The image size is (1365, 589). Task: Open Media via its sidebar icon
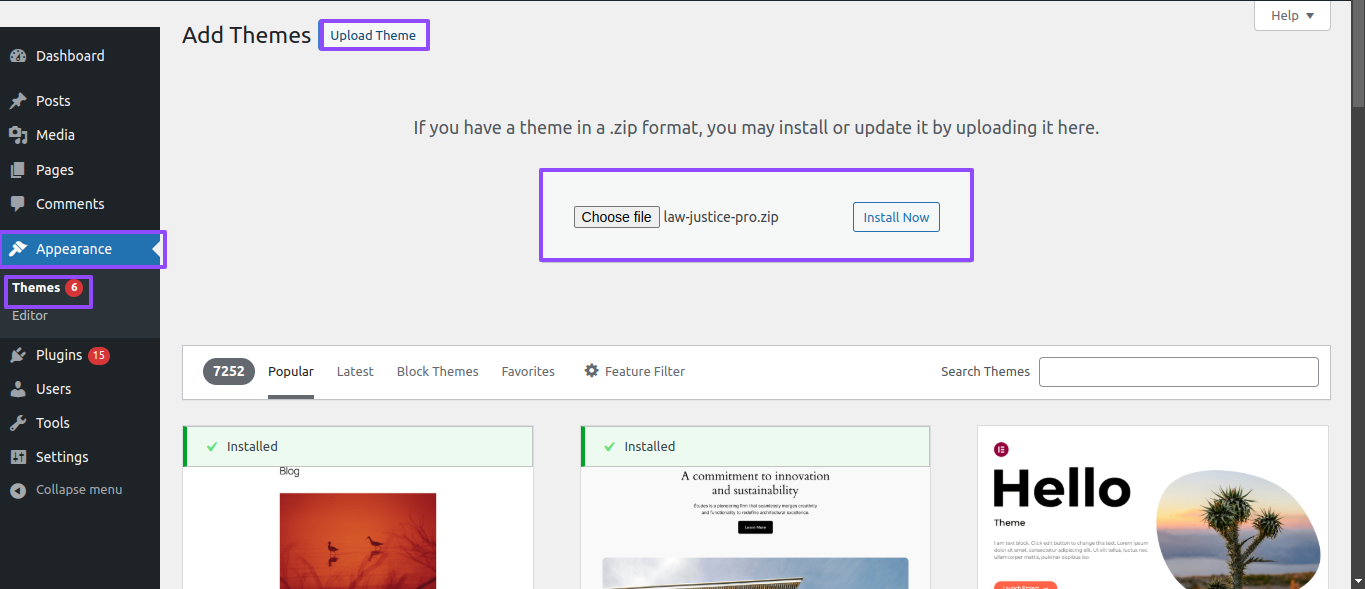tap(18, 135)
